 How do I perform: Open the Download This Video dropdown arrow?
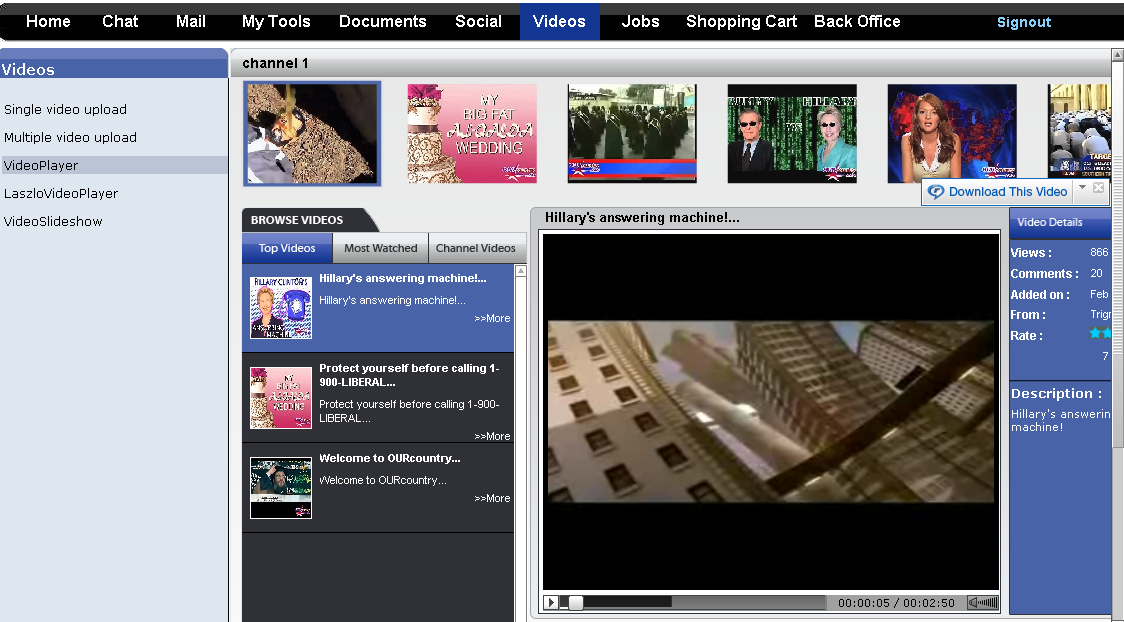click(x=1082, y=188)
